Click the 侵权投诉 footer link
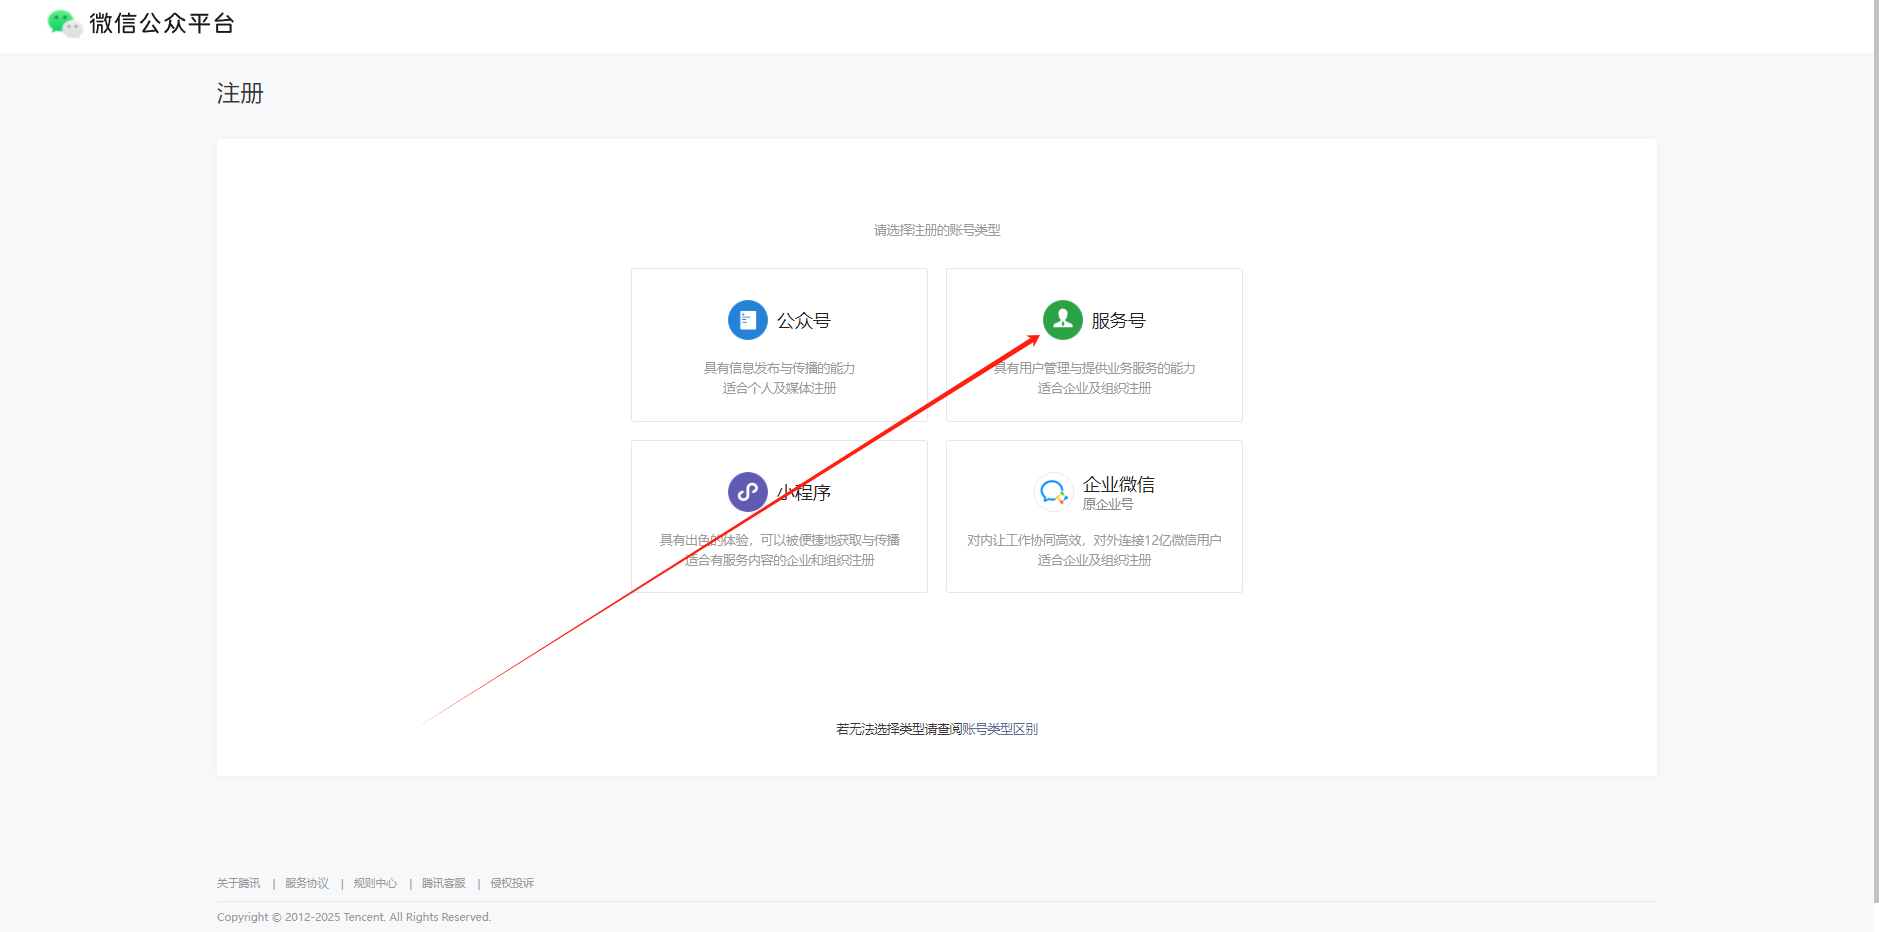Viewport: 1879px width, 932px height. (512, 883)
